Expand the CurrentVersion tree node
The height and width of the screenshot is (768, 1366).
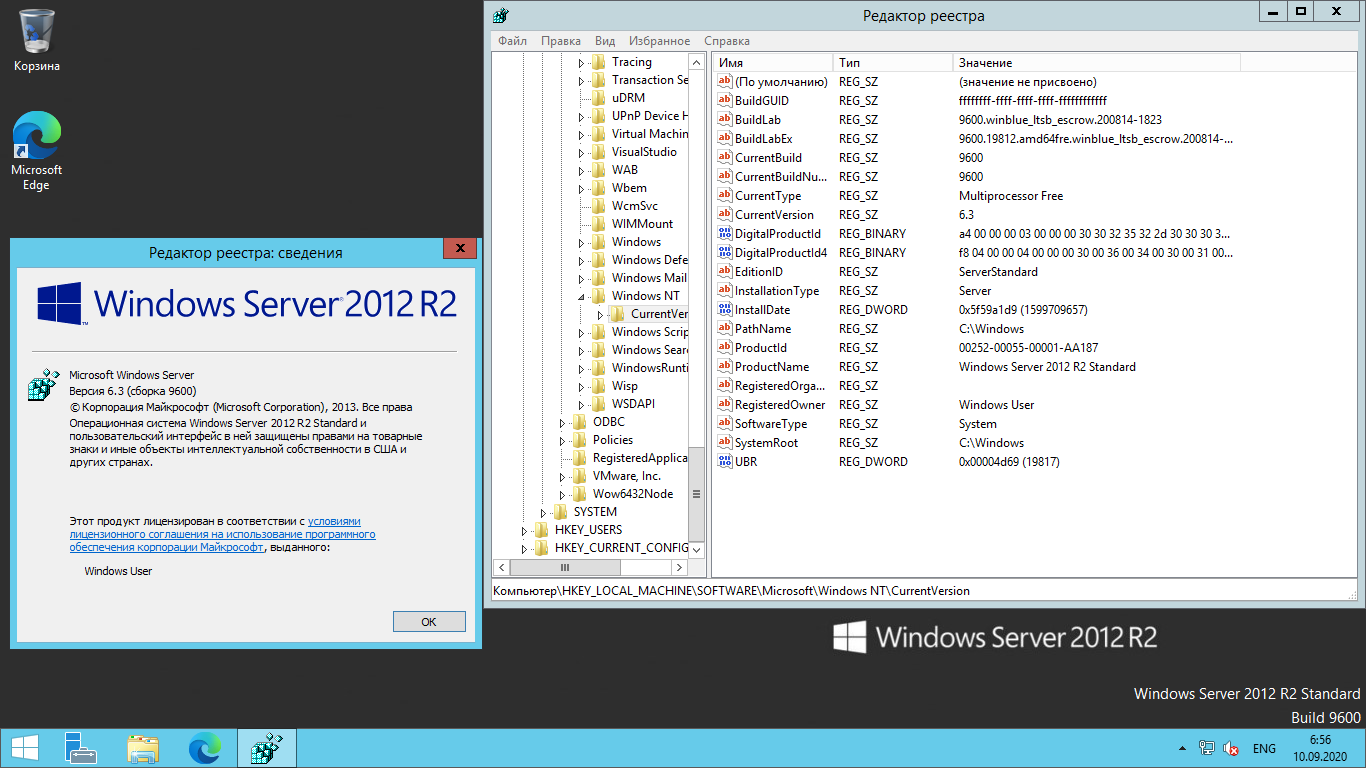[600, 314]
